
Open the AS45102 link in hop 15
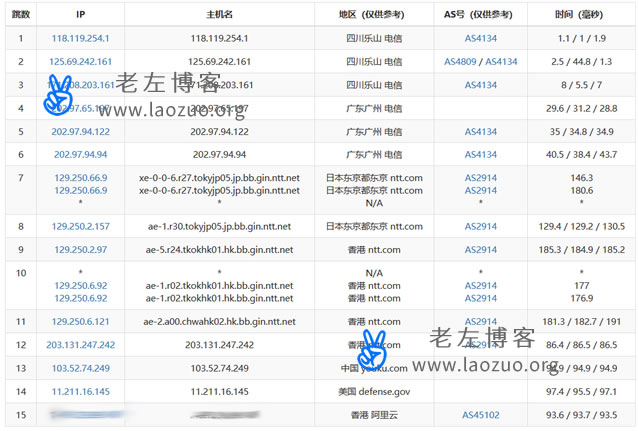coord(480,415)
